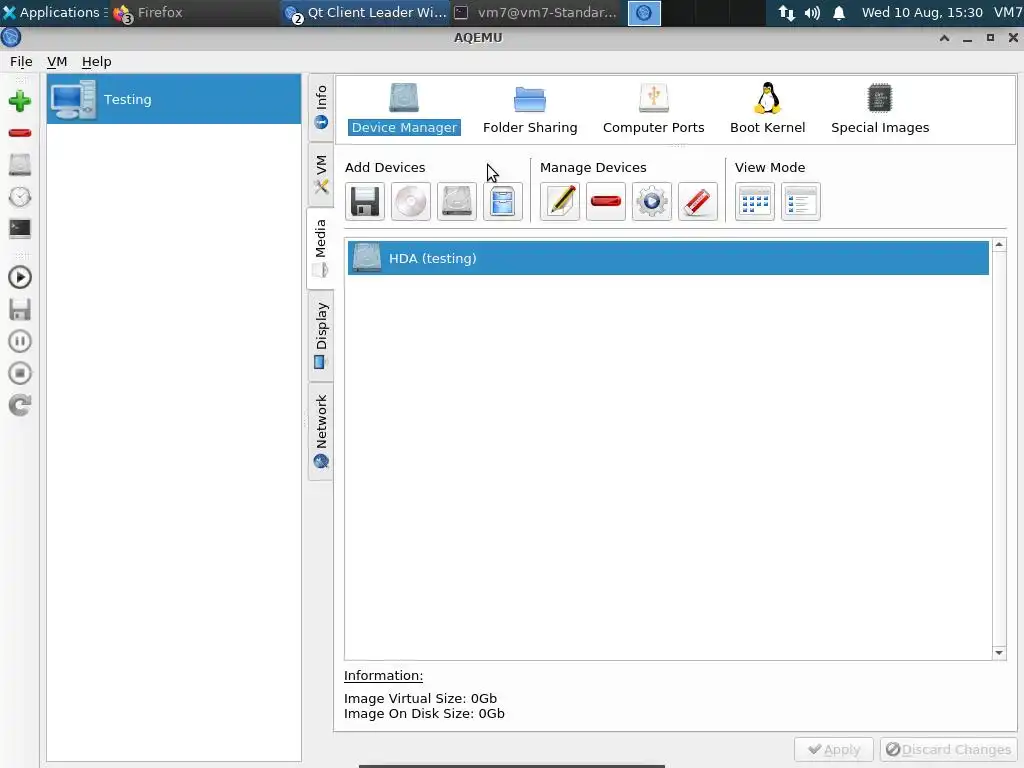Switch to the Info vertical tab
The width and height of the screenshot is (1024, 768).
[x=321, y=107]
